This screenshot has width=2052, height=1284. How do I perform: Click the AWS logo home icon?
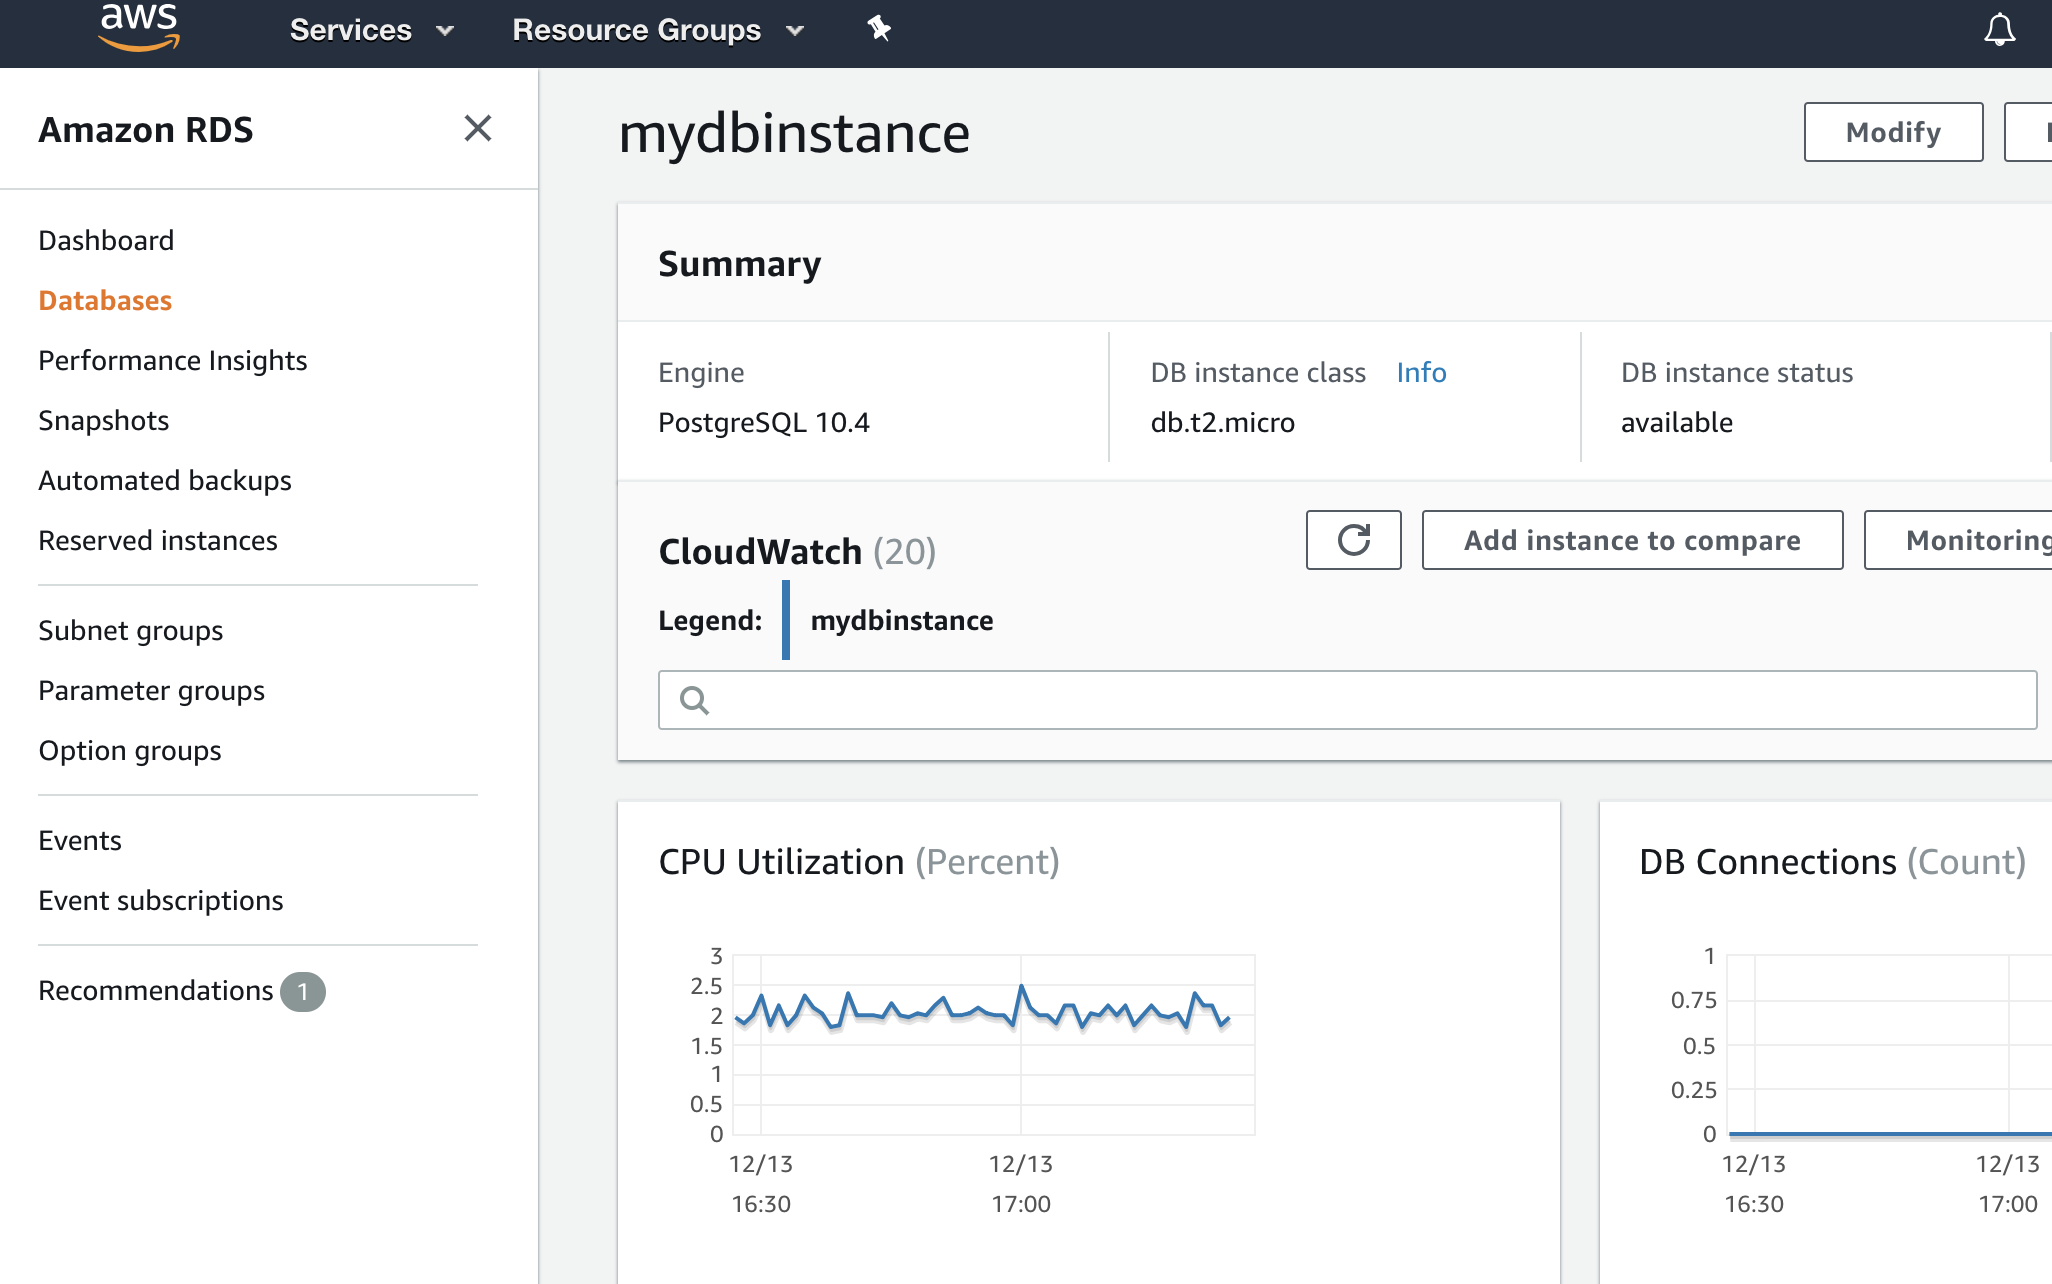tap(139, 27)
